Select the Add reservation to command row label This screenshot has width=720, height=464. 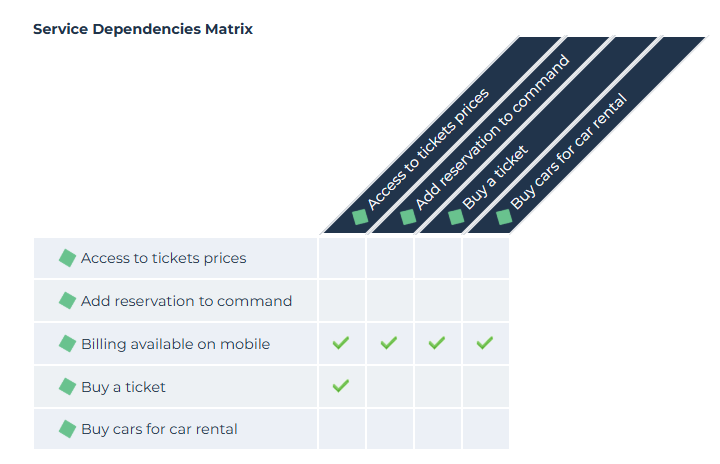click(186, 301)
